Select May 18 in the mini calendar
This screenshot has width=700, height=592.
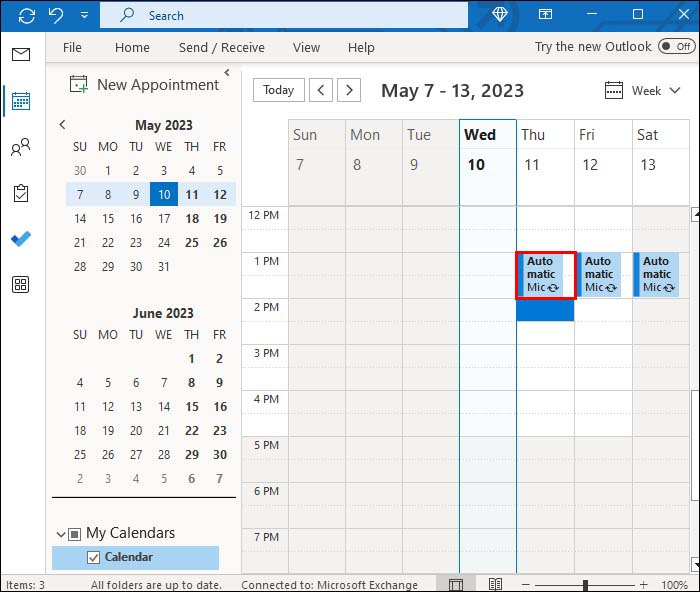click(192, 218)
